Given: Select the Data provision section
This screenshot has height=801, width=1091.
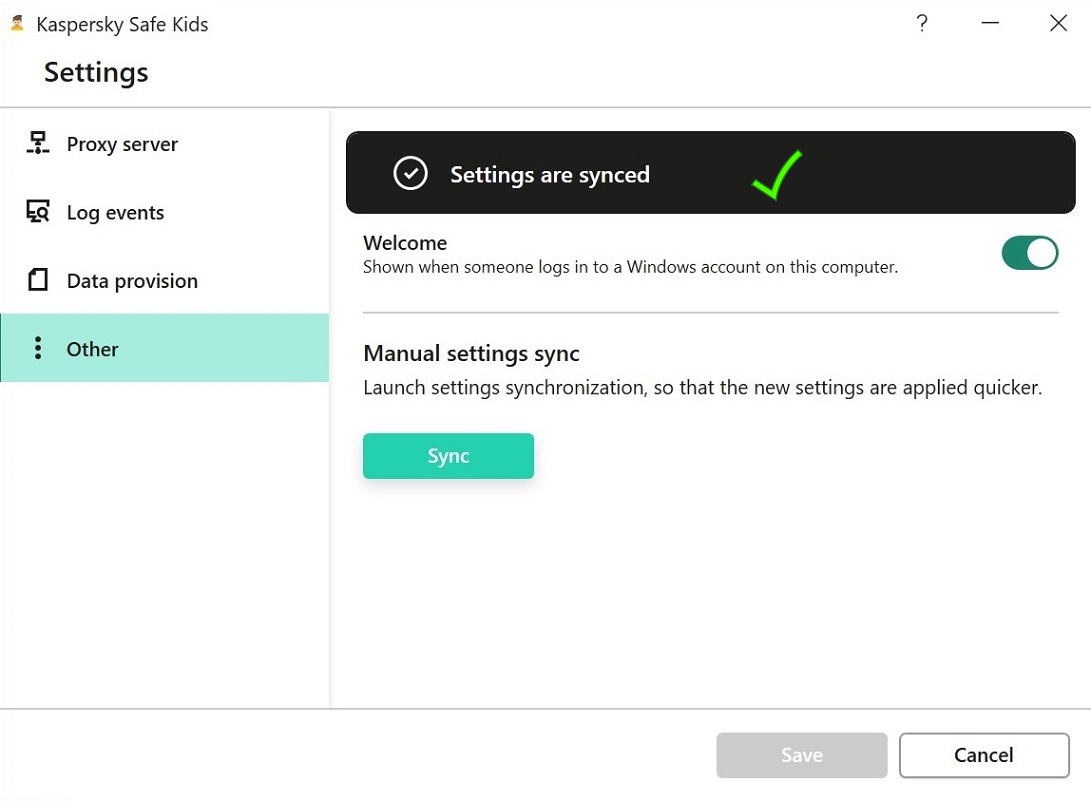Looking at the screenshot, I should click(132, 280).
